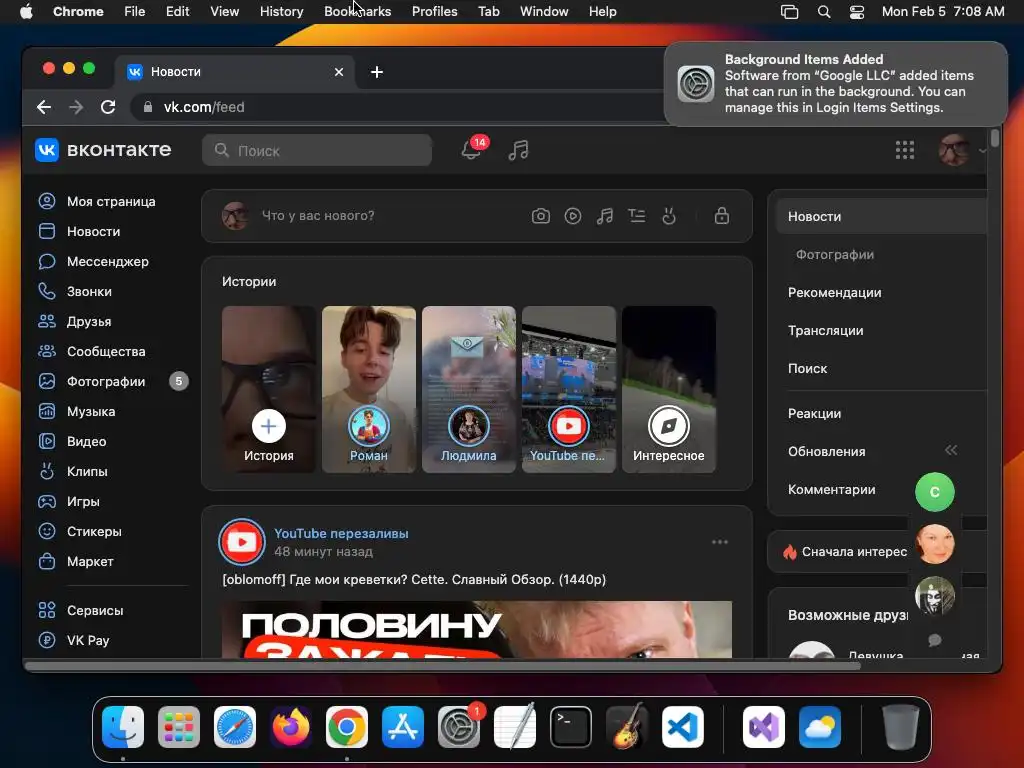Attach music note icon in post box

pyautogui.click(x=605, y=216)
